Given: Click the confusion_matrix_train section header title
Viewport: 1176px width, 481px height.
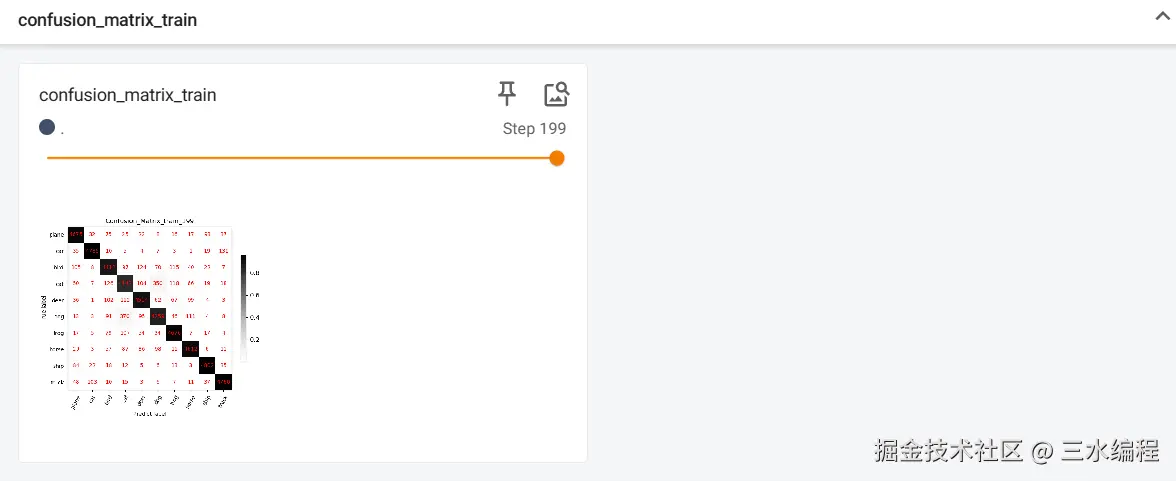Looking at the screenshot, I should (x=107, y=20).
